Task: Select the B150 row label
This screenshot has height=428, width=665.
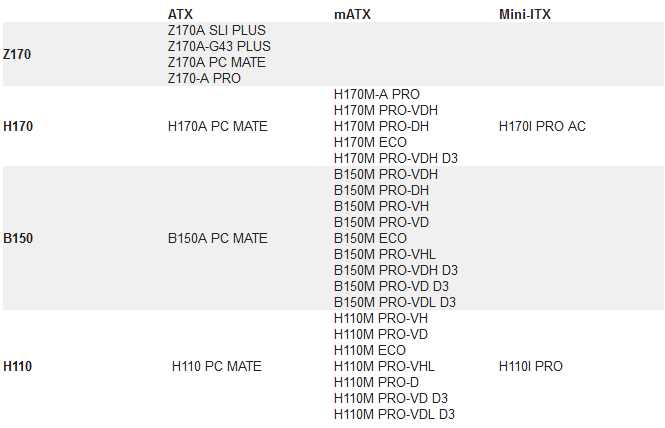Action: [x=17, y=238]
